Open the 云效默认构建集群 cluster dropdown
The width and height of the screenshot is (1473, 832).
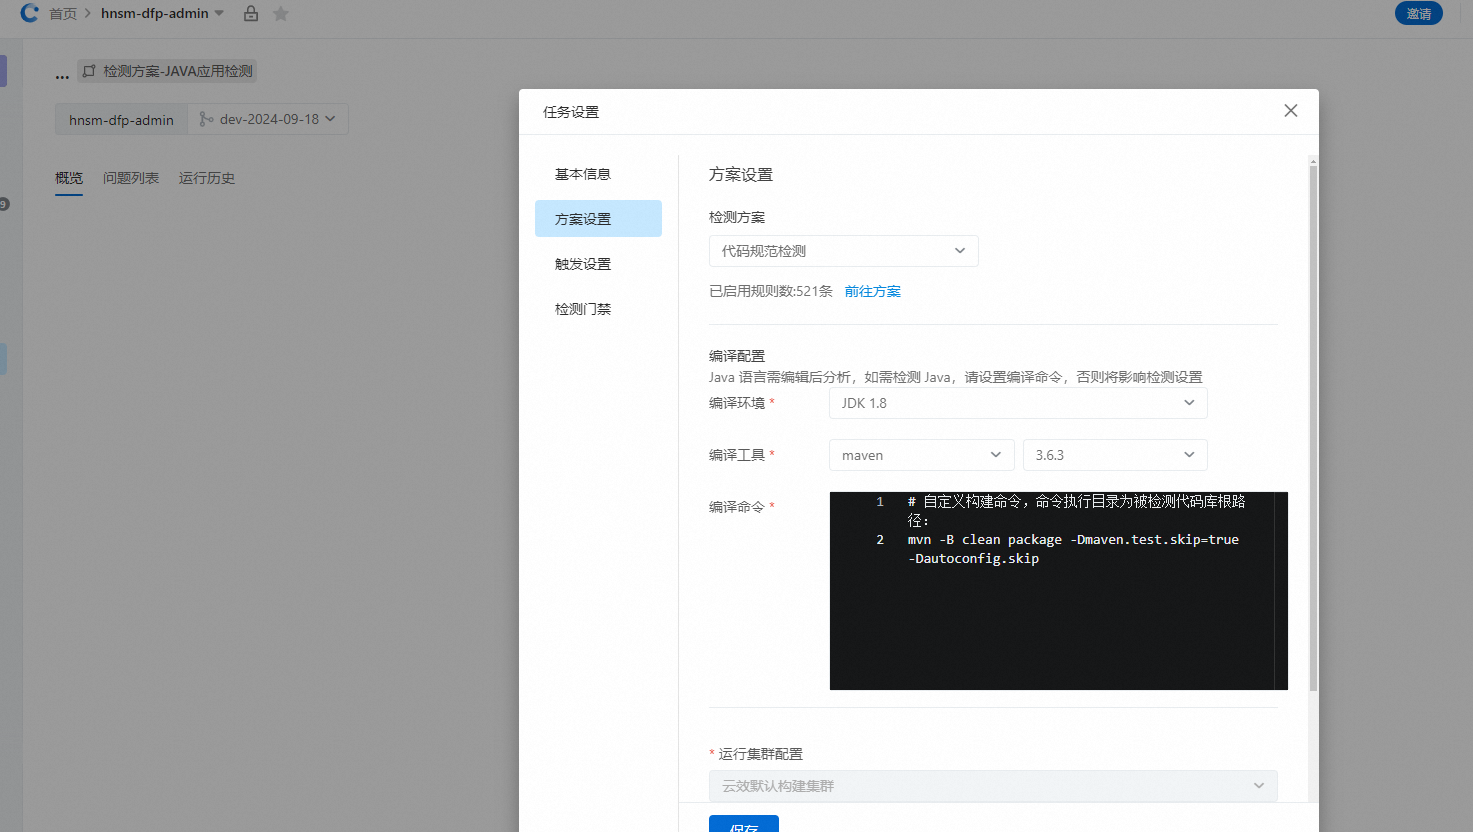coord(993,786)
